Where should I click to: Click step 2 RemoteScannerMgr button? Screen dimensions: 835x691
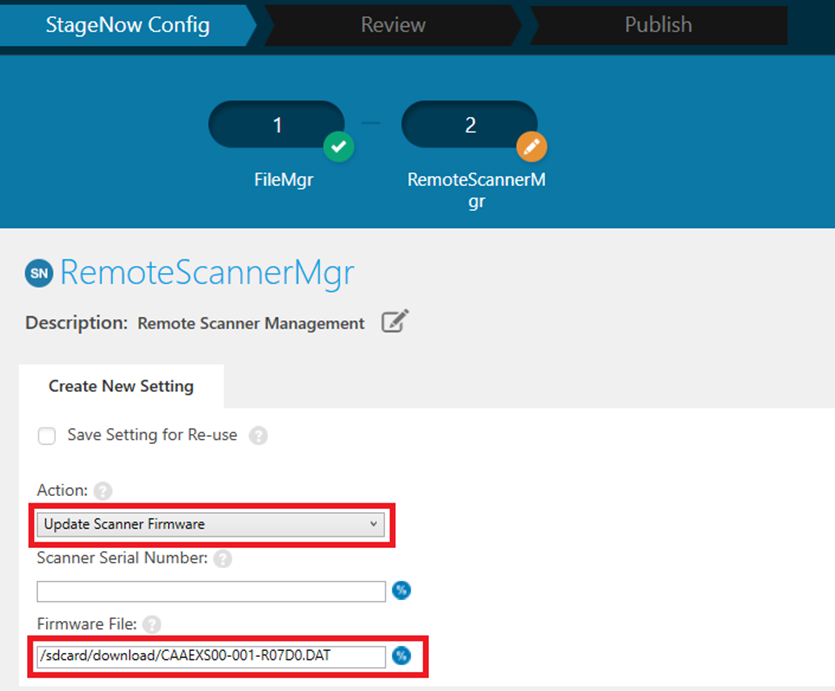pos(470,124)
